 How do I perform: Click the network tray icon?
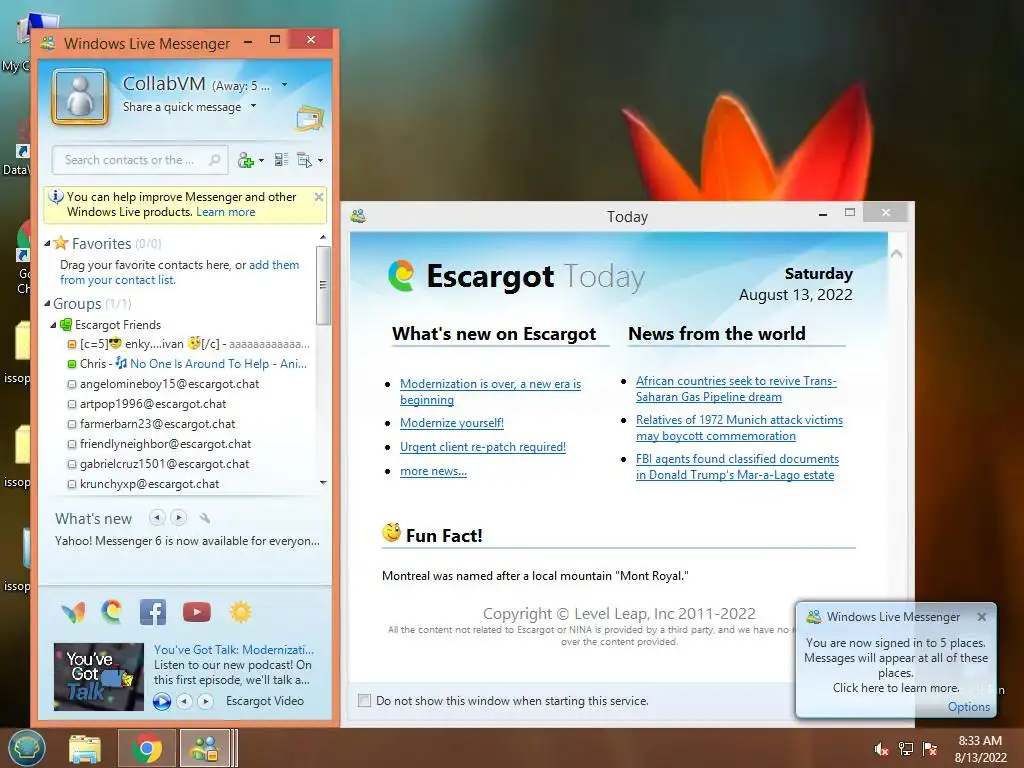coord(906,748)
